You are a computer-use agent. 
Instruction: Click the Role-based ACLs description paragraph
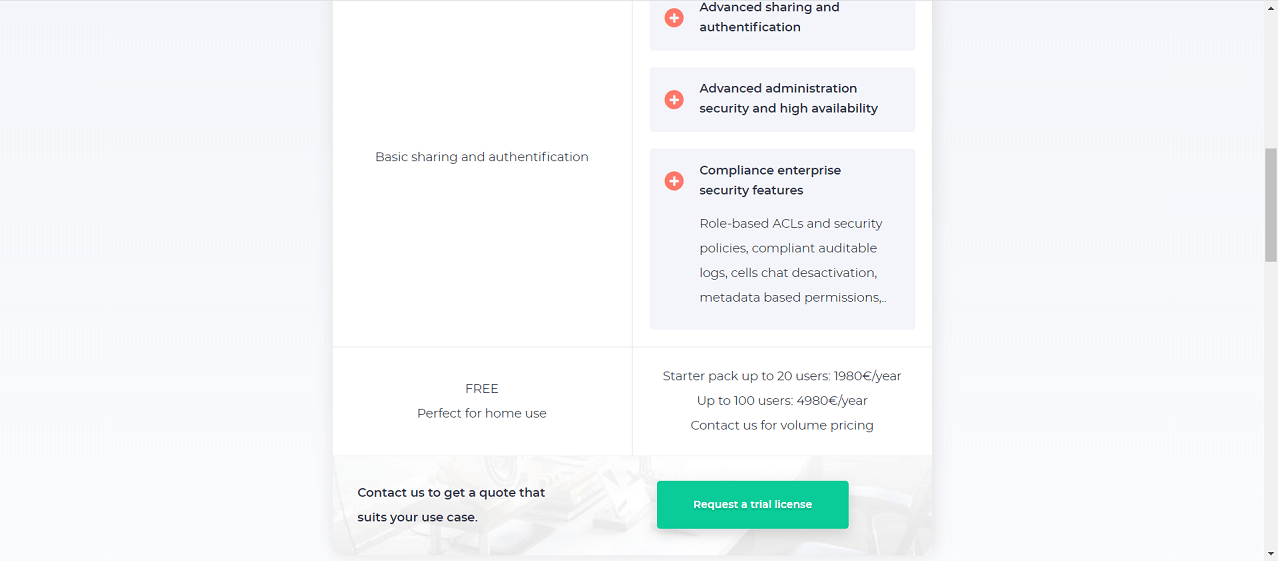(x=792, y=260)
